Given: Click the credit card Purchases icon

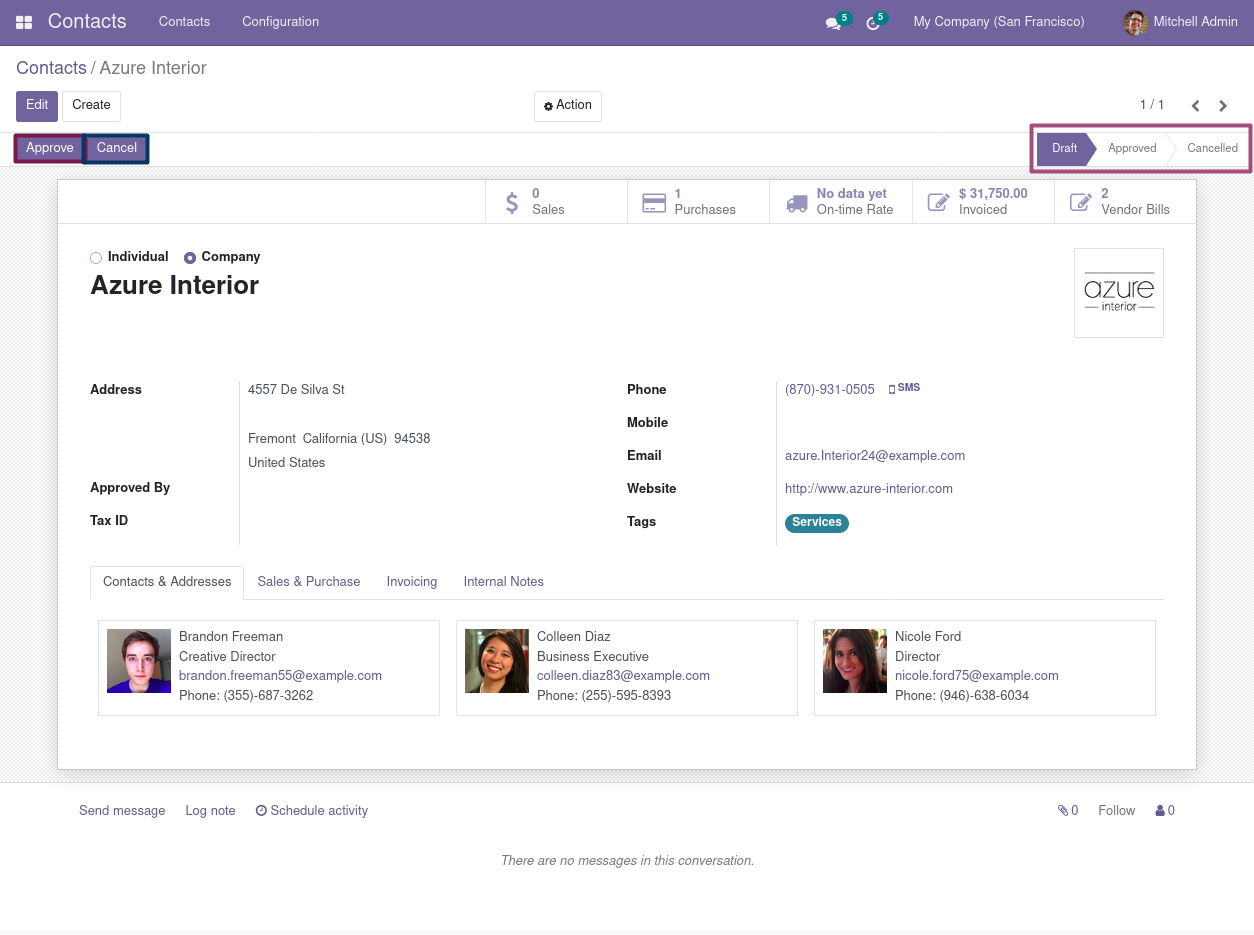Looking at the screenshot, I should click(x=654, y=203).
